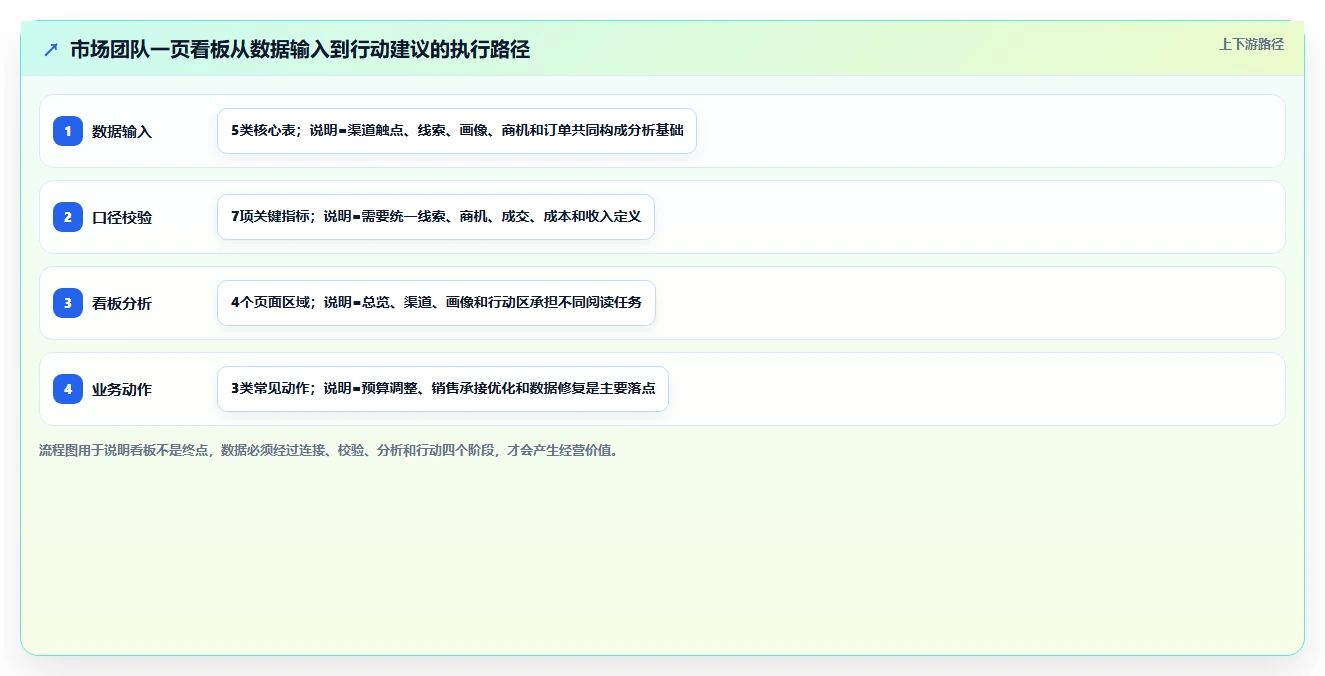
Task: Open the 4个页面区域 description box
Action: (436, 303)
